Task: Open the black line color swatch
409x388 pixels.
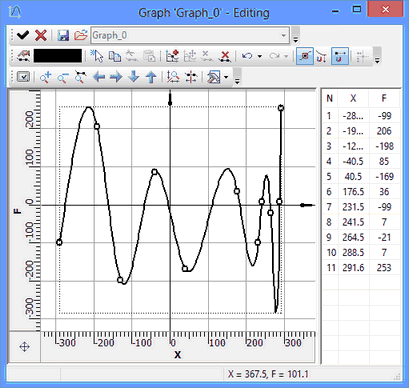Action: tap(58, 56)
